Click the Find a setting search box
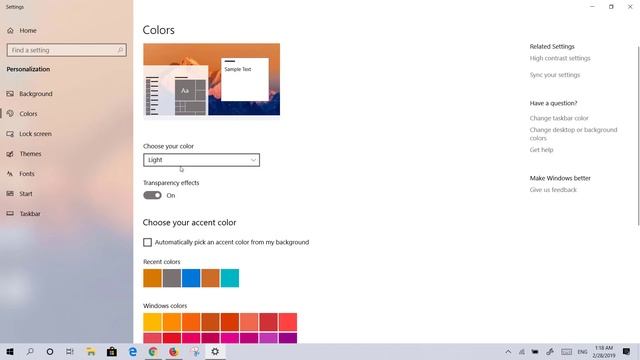The height and width of the screenshot is (360, 640). [67, 50]
